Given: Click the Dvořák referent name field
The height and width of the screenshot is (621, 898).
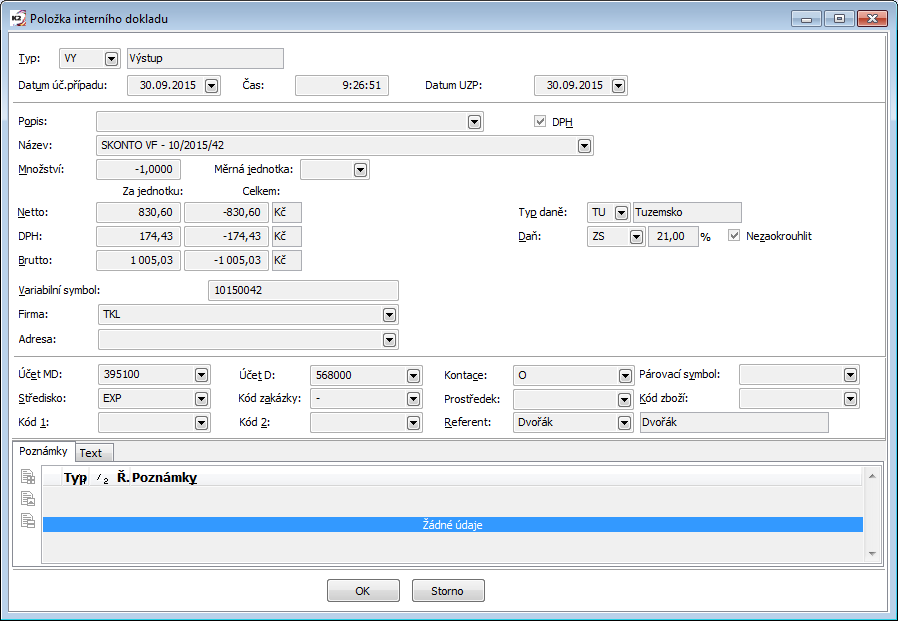Looking at the screenshot, I should click(734, 422).
